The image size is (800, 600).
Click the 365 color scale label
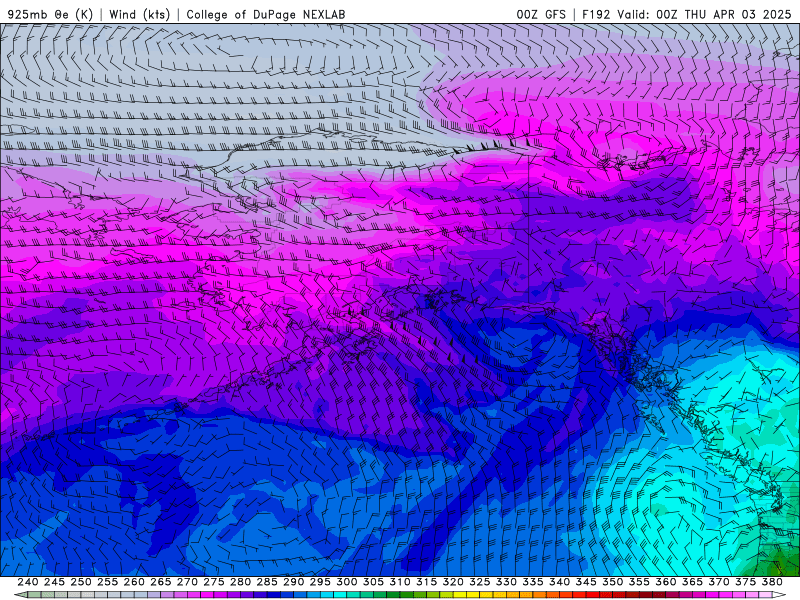click(x=692, y=582)
